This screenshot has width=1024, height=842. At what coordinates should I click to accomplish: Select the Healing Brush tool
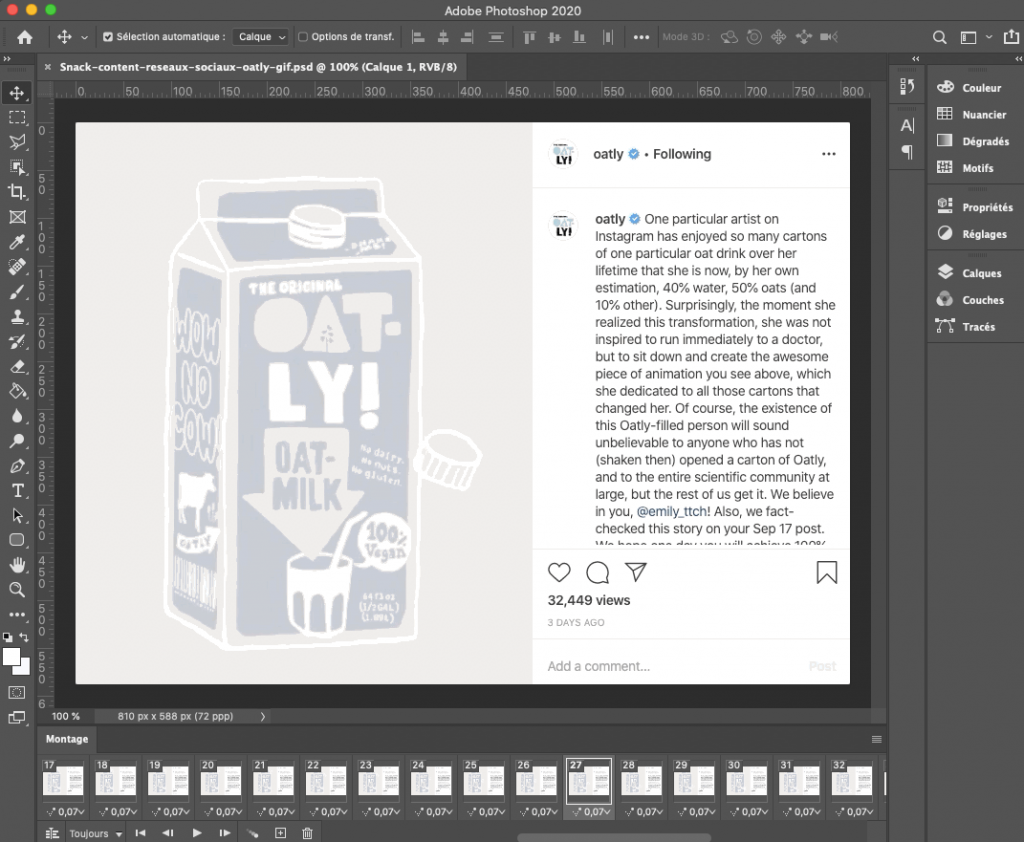coord(17,267)
